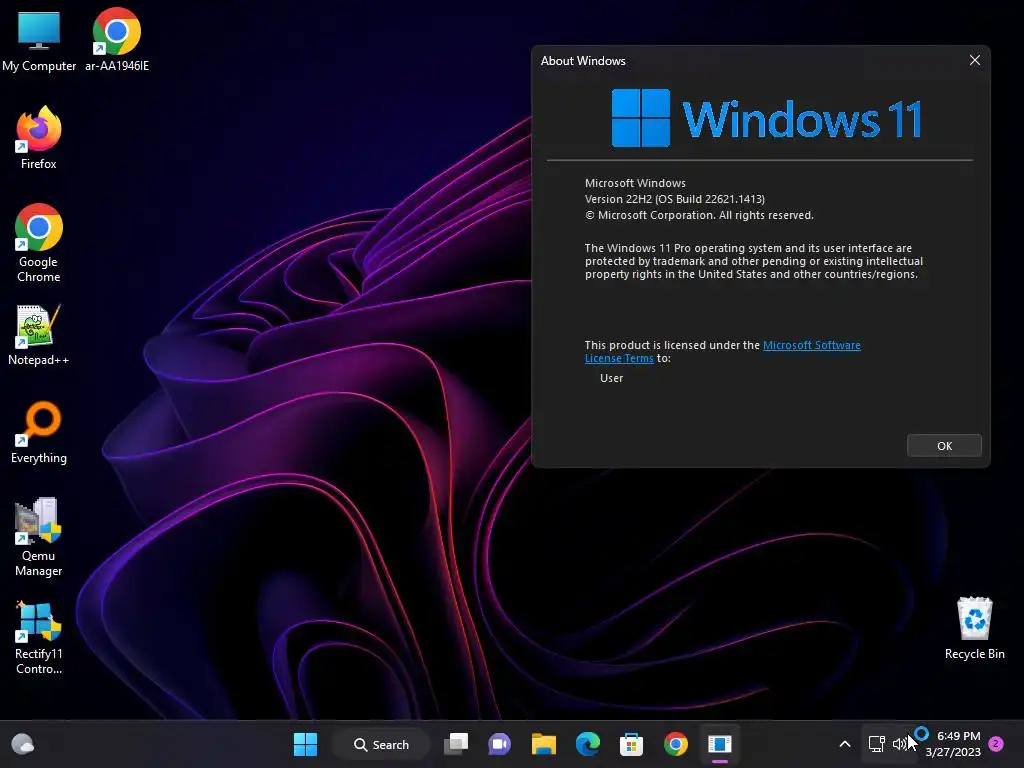Image resolution: width=1024 pixels, height=768 pixels.
Task: Open notification center badge
Action: point(997,744)
